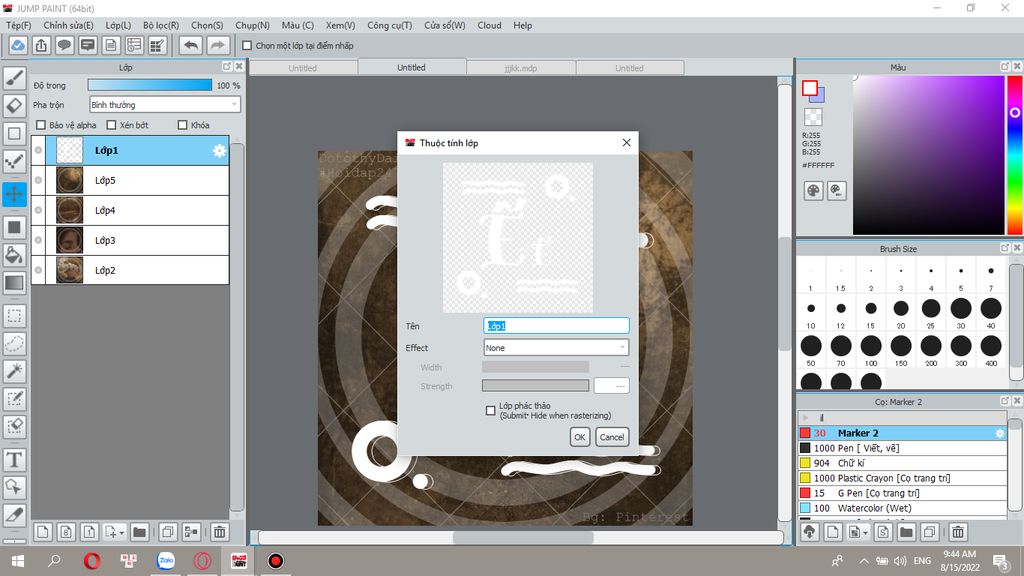1024x576 pixels.
Task: Click the Redo arrow in toolbar
Action: 217,46
